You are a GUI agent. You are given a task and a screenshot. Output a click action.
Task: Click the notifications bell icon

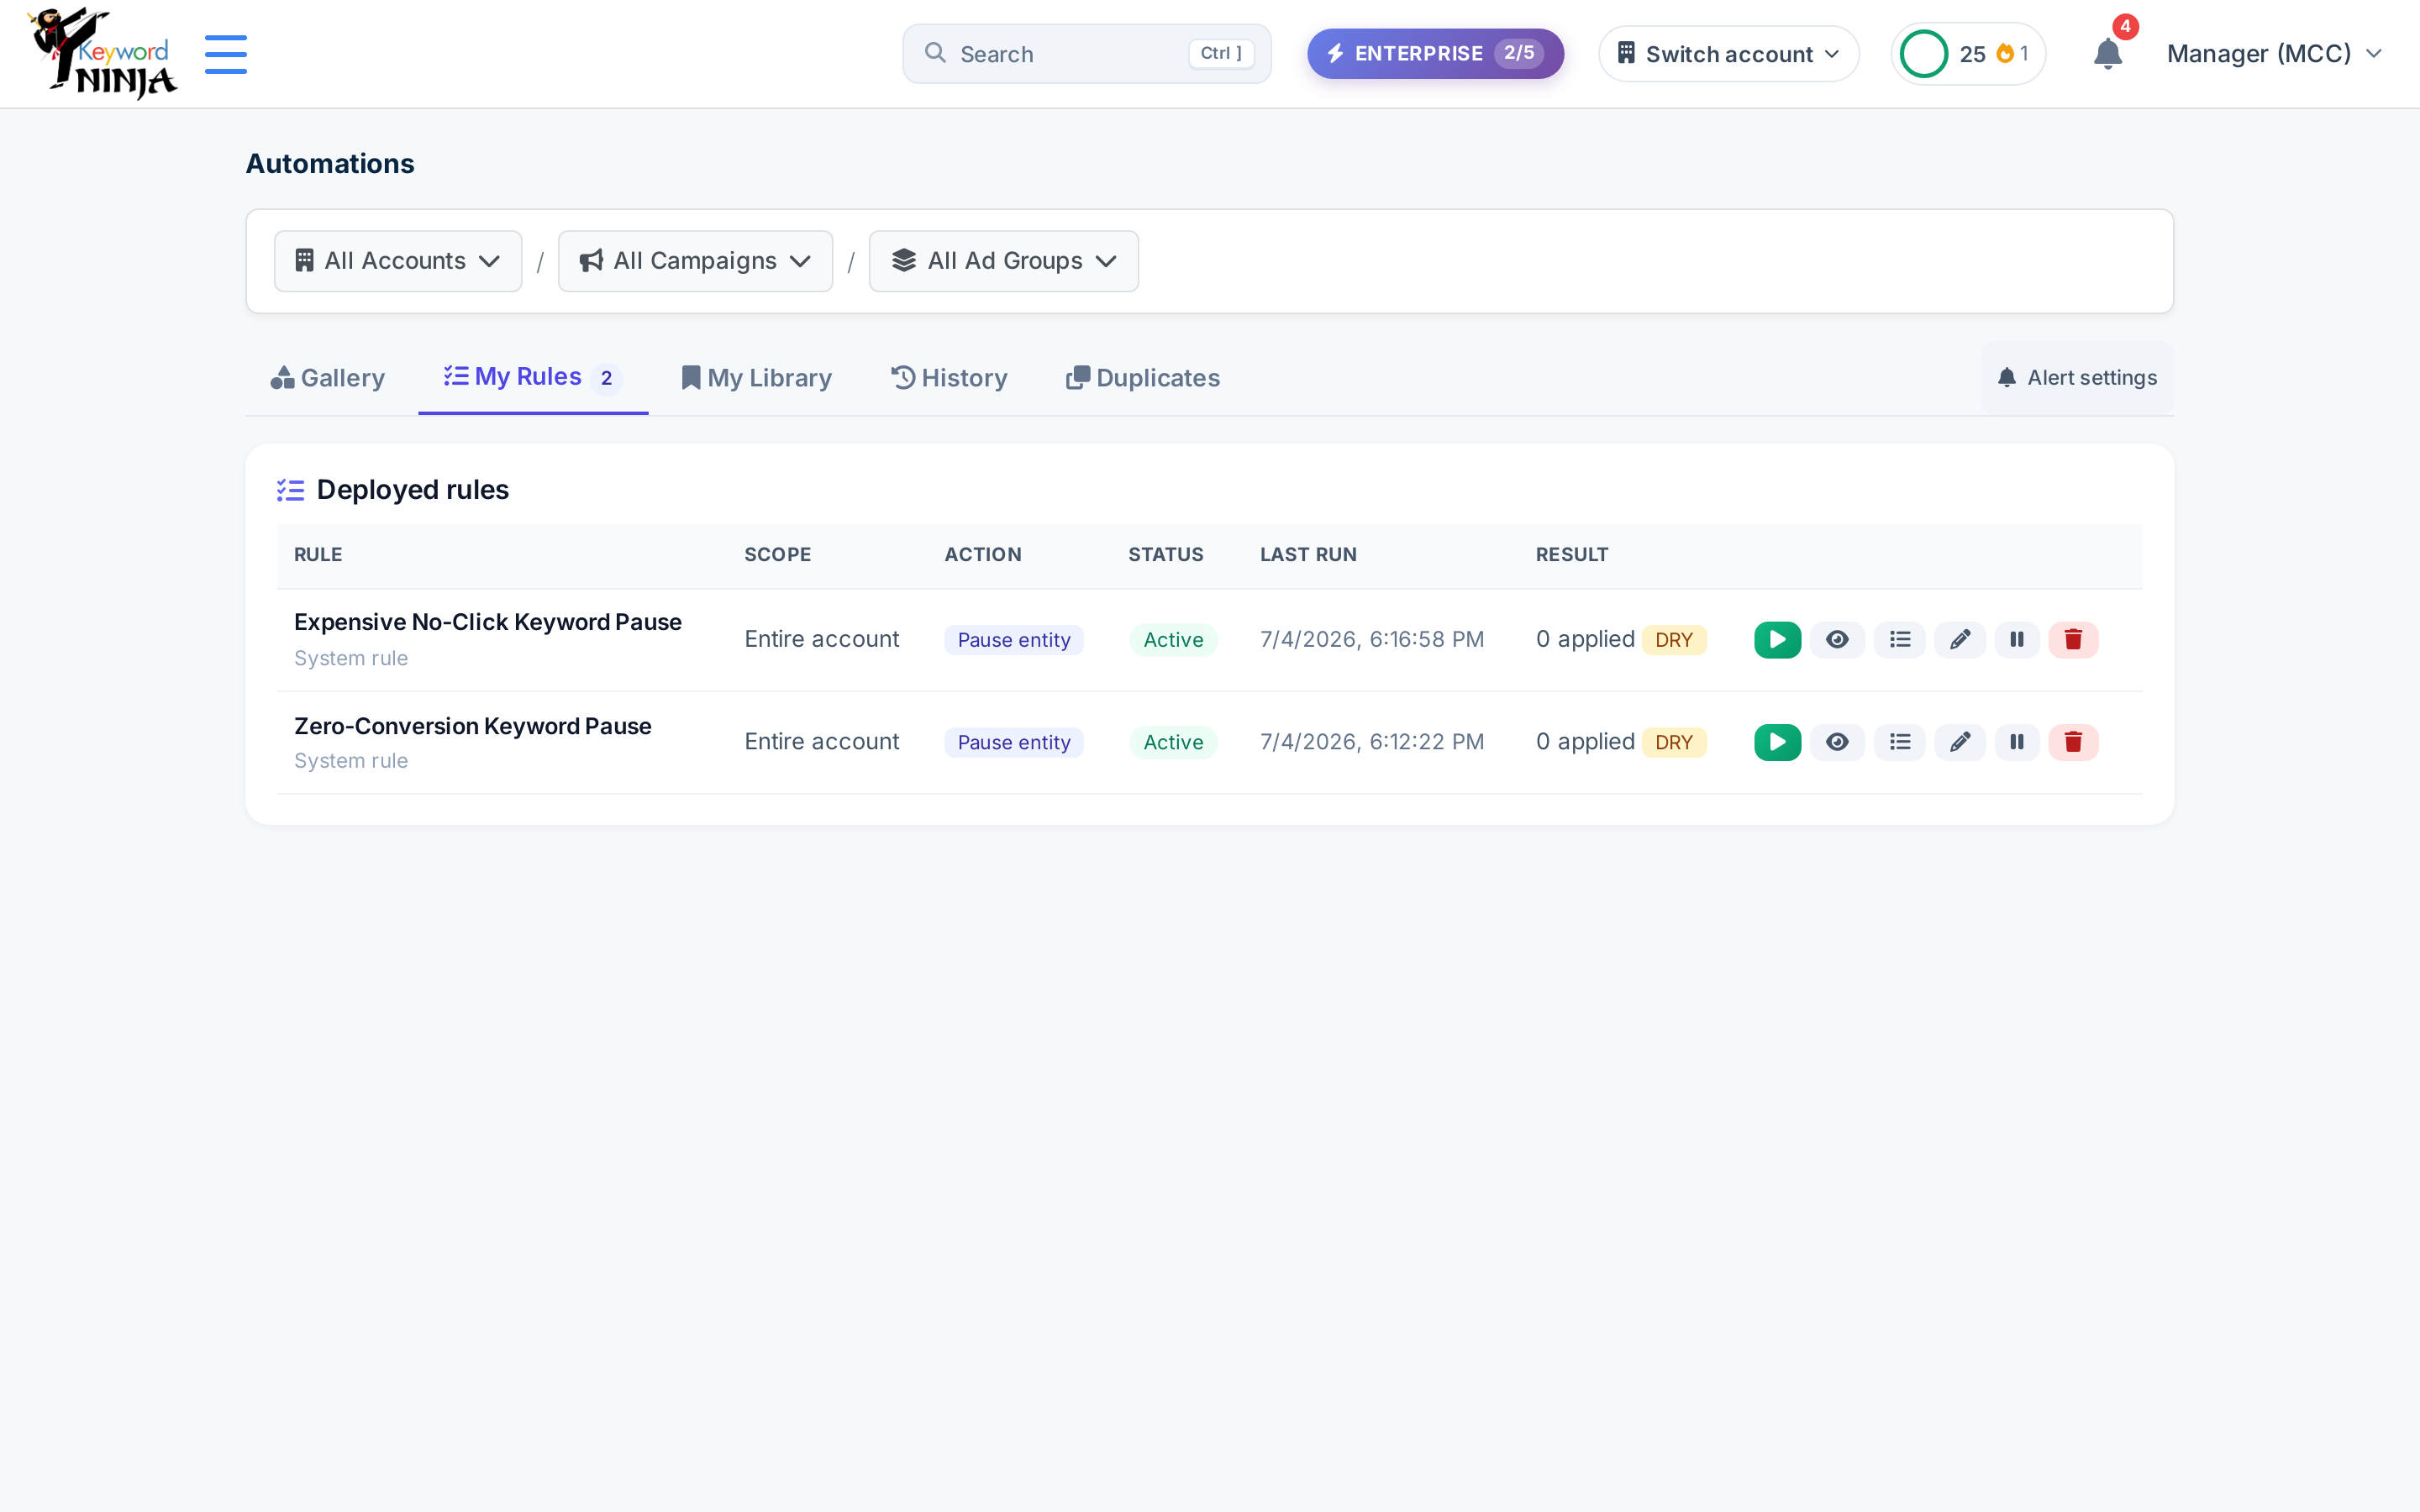[x=2107, y=54]
